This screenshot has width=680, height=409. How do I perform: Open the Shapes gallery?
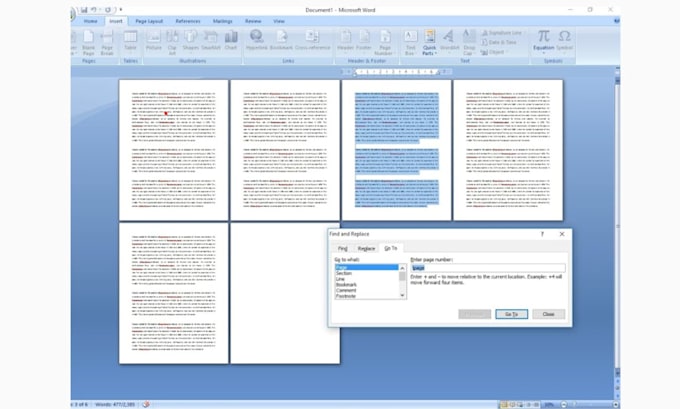[190, 42]
